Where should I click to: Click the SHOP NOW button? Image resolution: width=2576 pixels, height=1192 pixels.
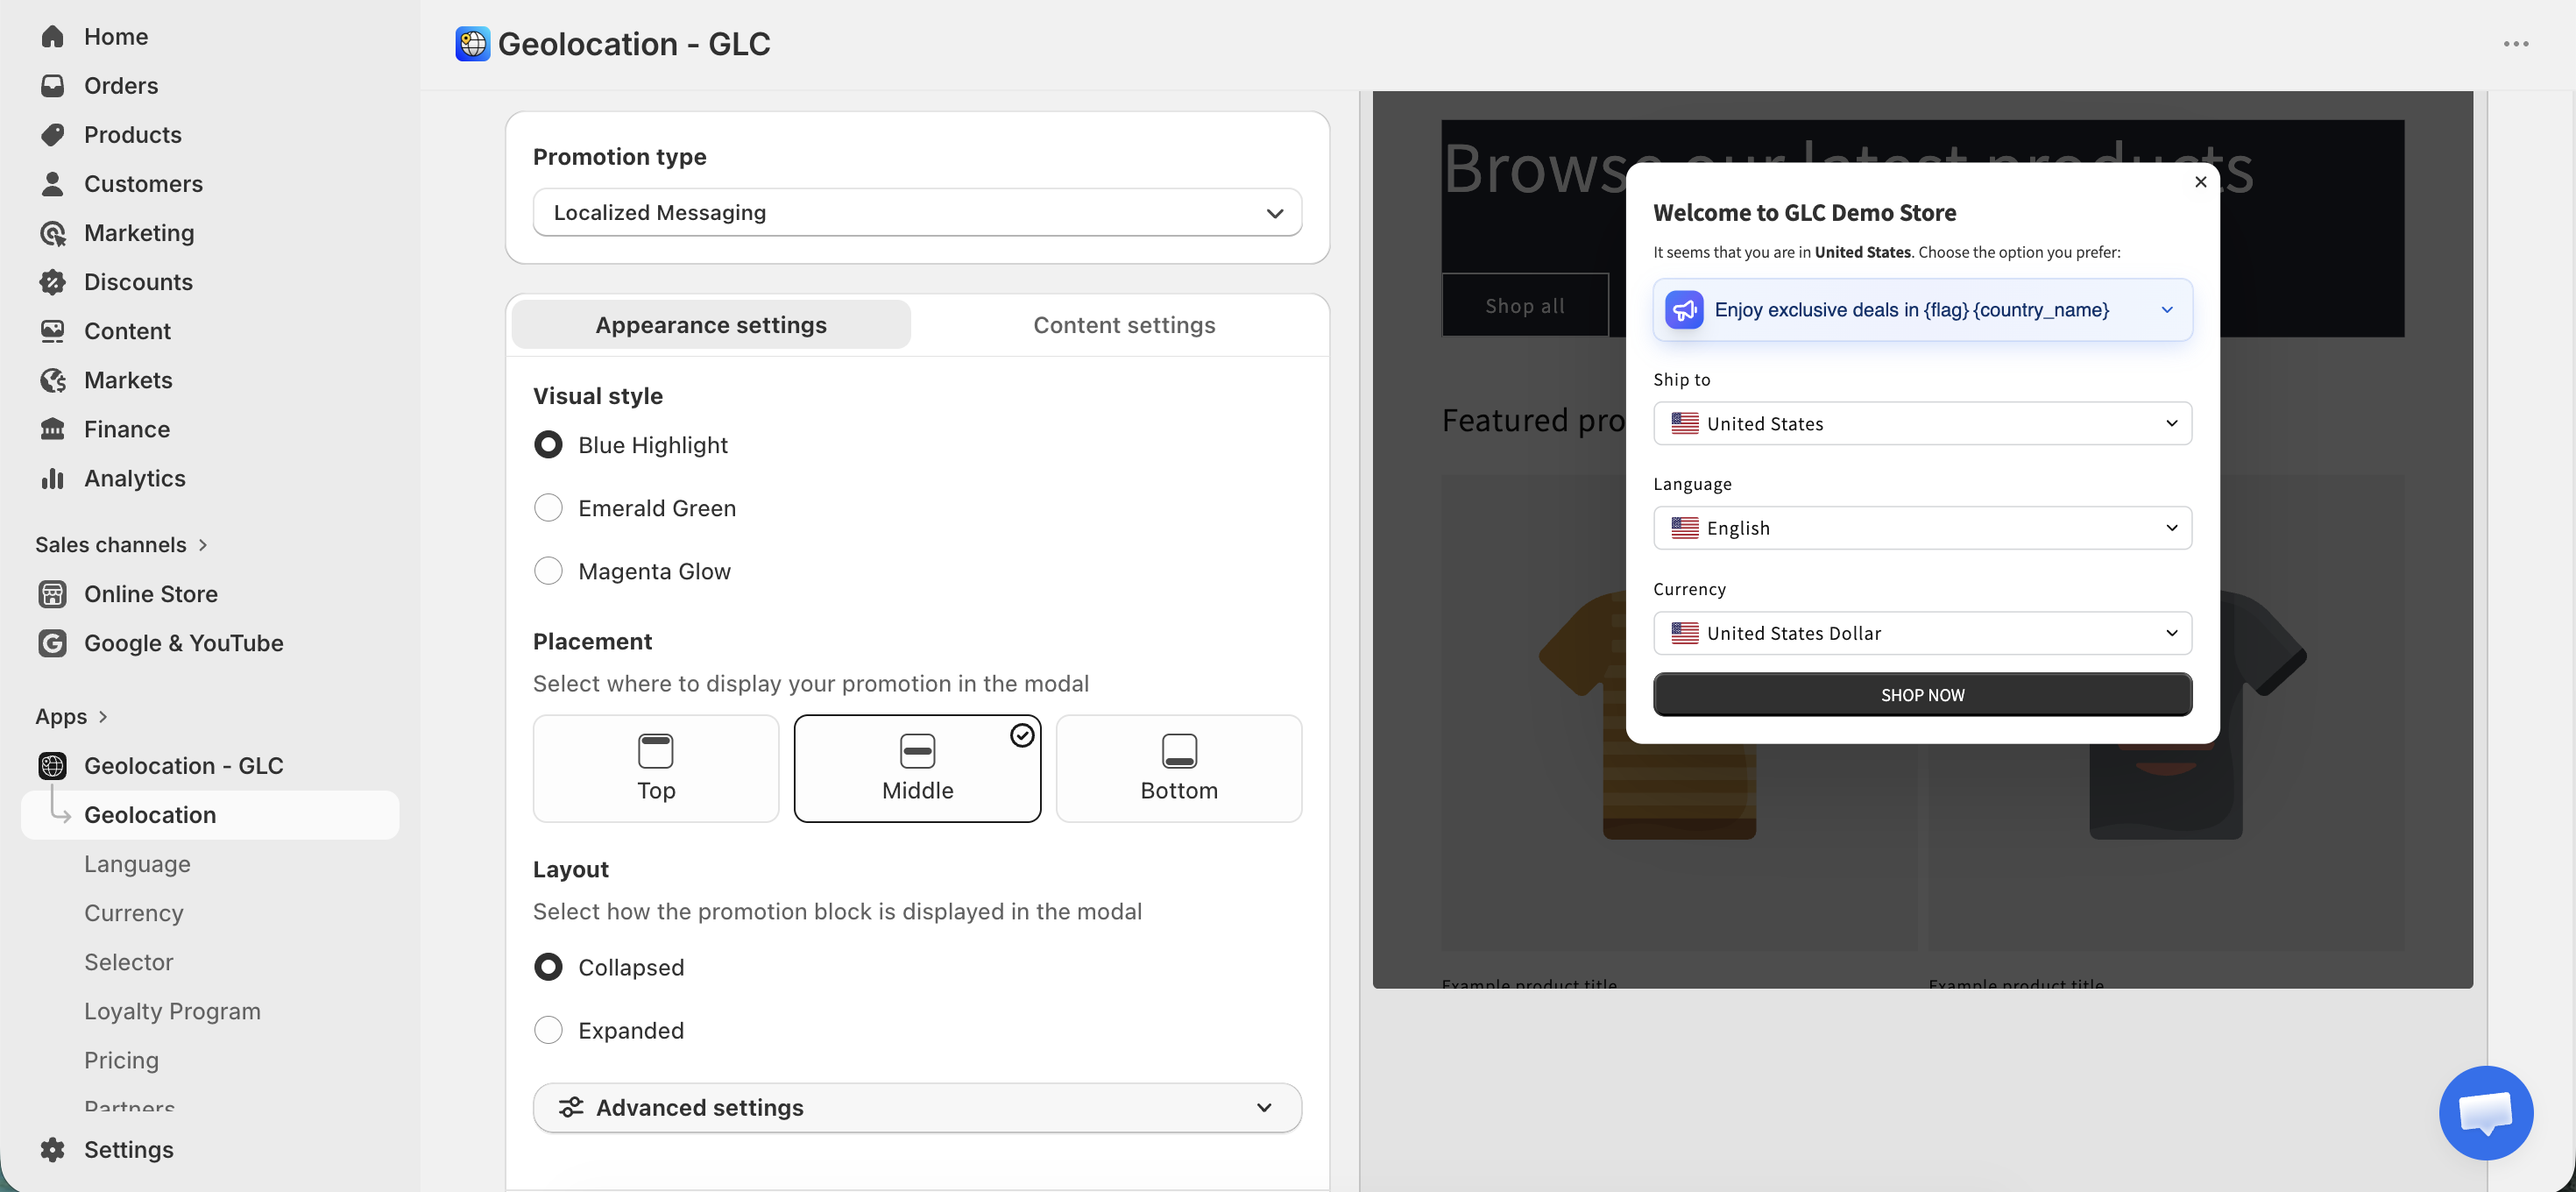click(1922, 695)
